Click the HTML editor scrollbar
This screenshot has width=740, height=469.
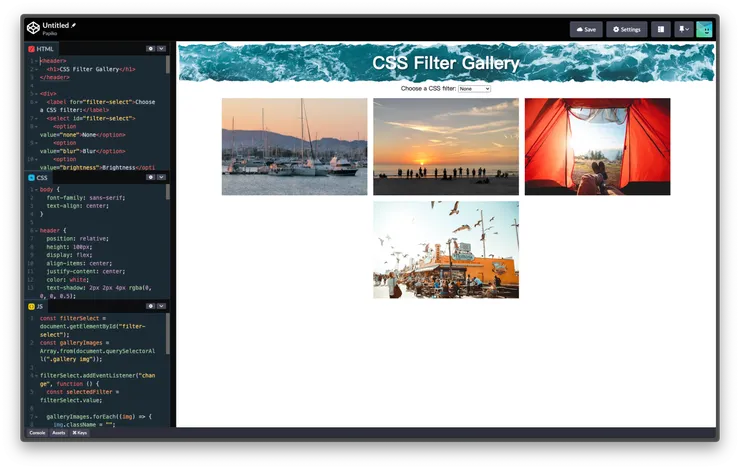pos(168,65)
